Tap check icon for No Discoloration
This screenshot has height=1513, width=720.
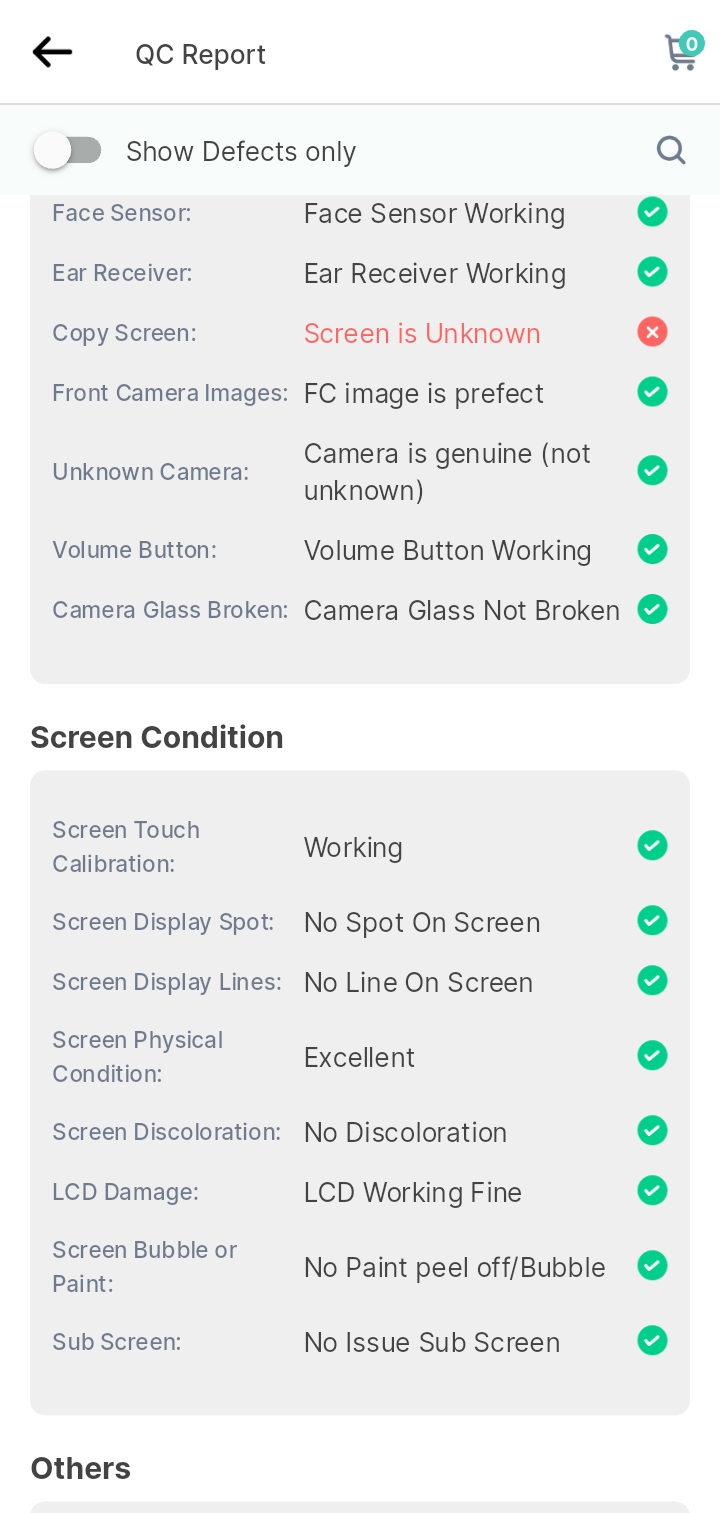tap(652, 1131)
